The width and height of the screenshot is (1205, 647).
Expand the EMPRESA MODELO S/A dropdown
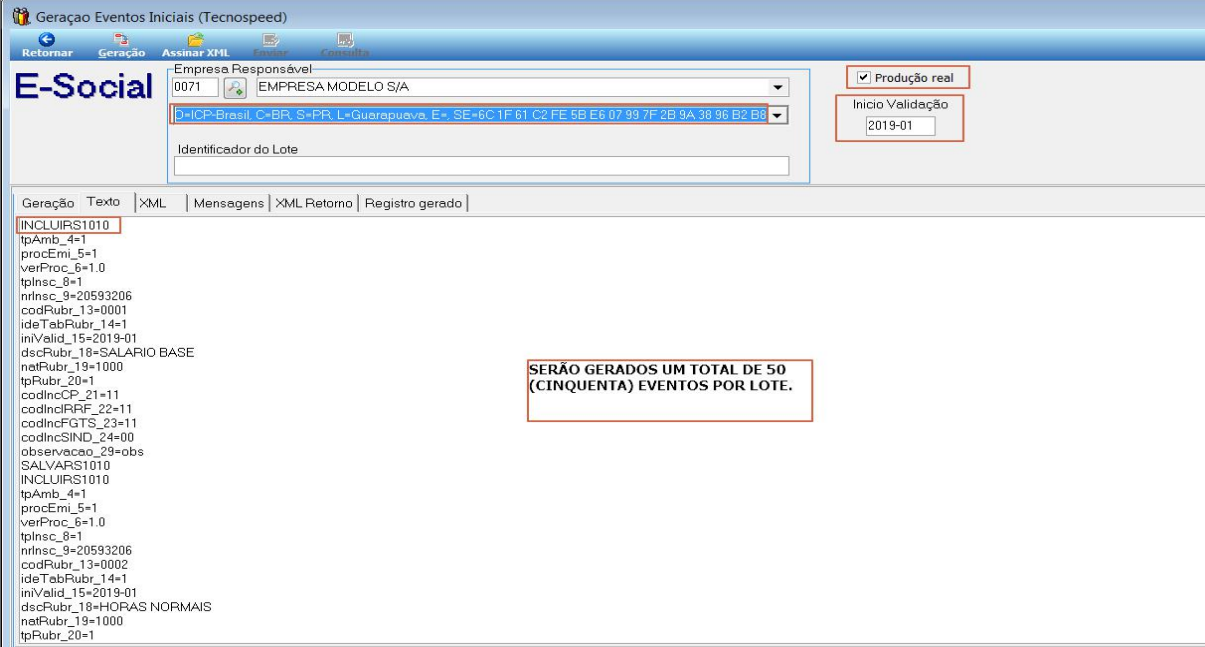click(x=777, y=87)
